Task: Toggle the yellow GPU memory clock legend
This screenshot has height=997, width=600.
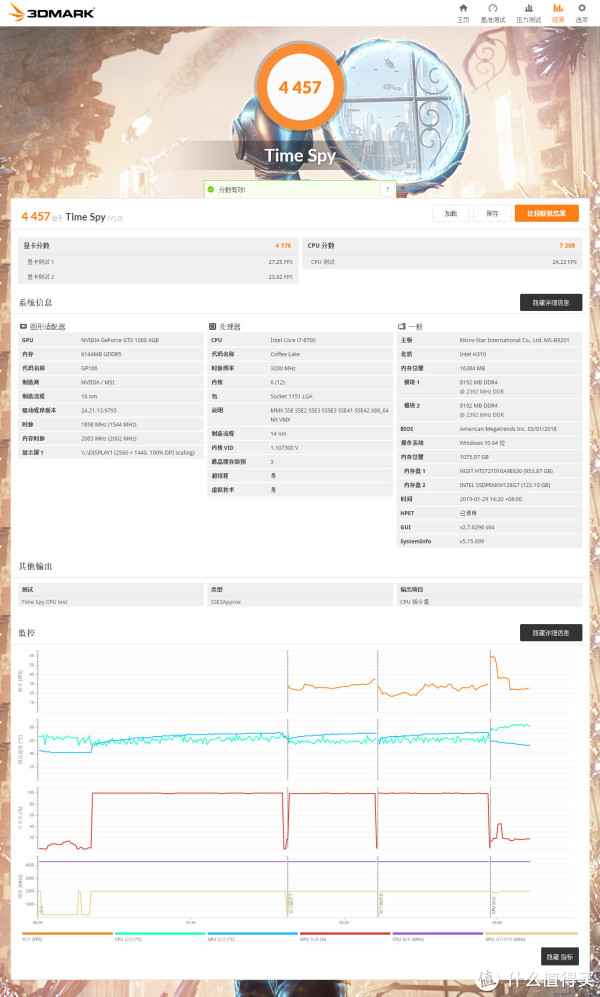Action: (x=531, y=936)
